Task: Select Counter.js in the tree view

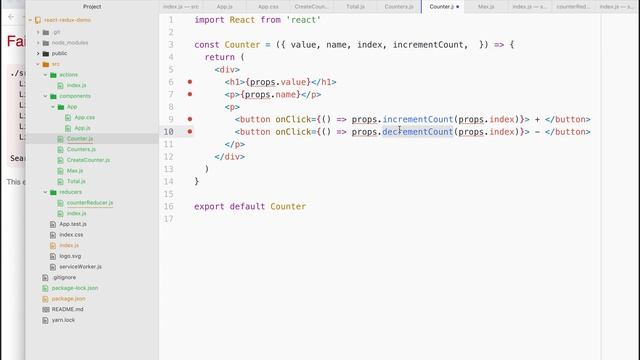Action: 80,139
